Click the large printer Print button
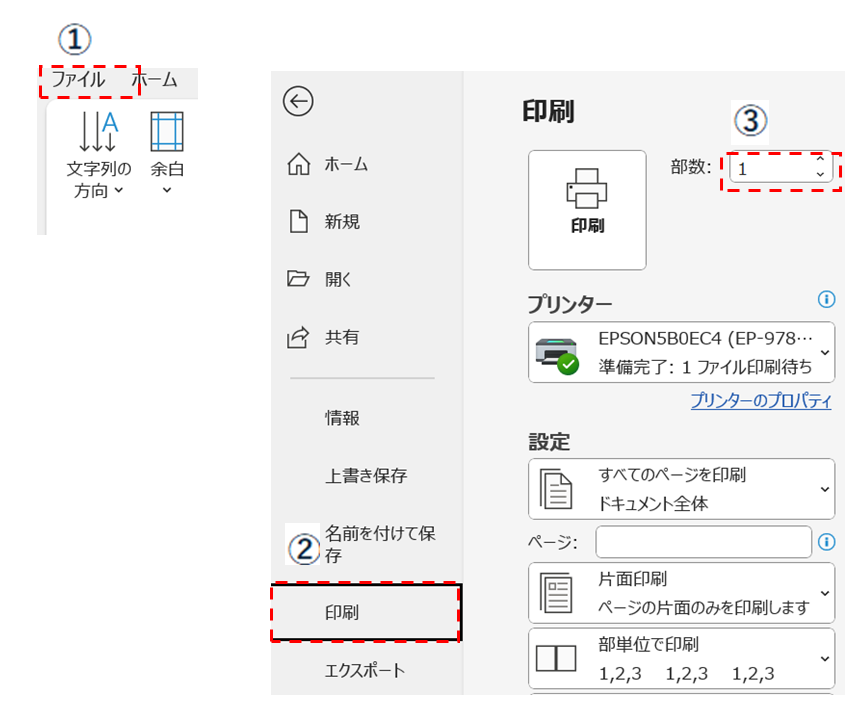This screenshot has width=861, height=721. 587,209
